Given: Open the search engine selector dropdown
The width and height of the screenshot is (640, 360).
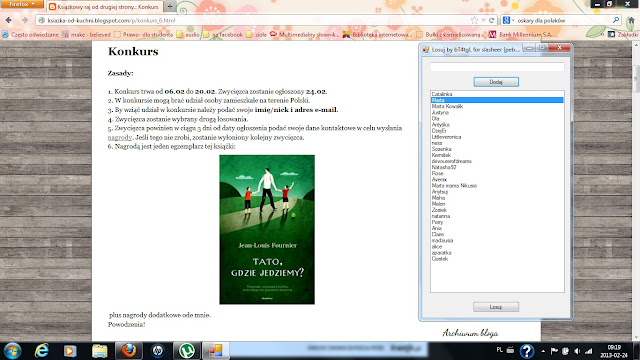Looking at the screenshot, I should click(508, 20).
